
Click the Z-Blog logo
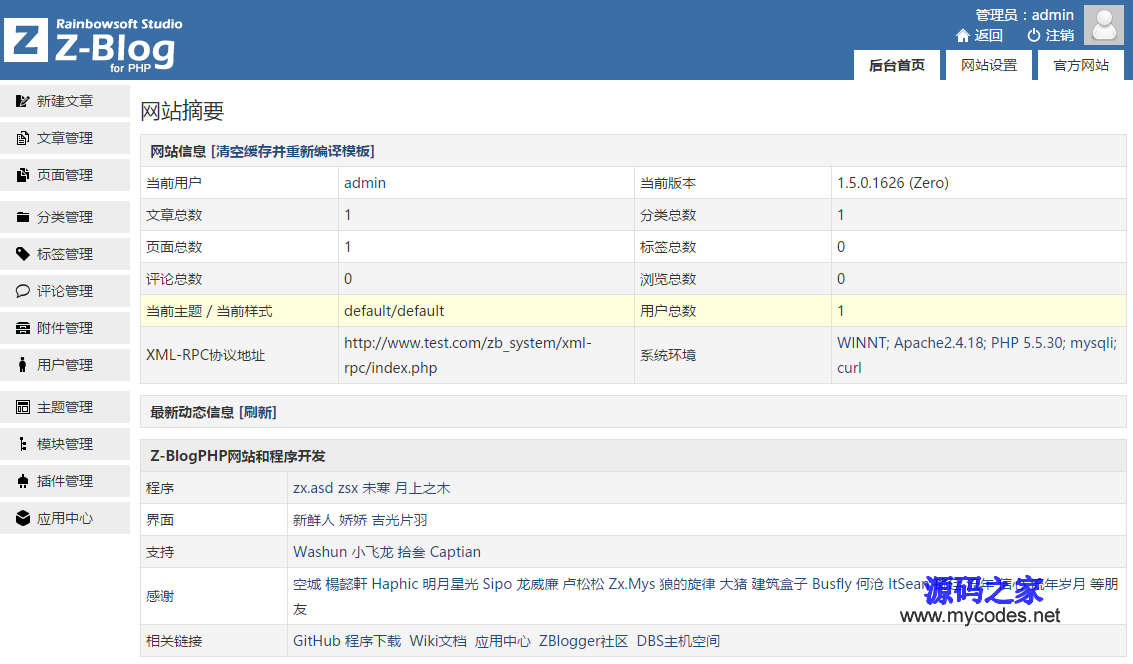click(91, 44)
